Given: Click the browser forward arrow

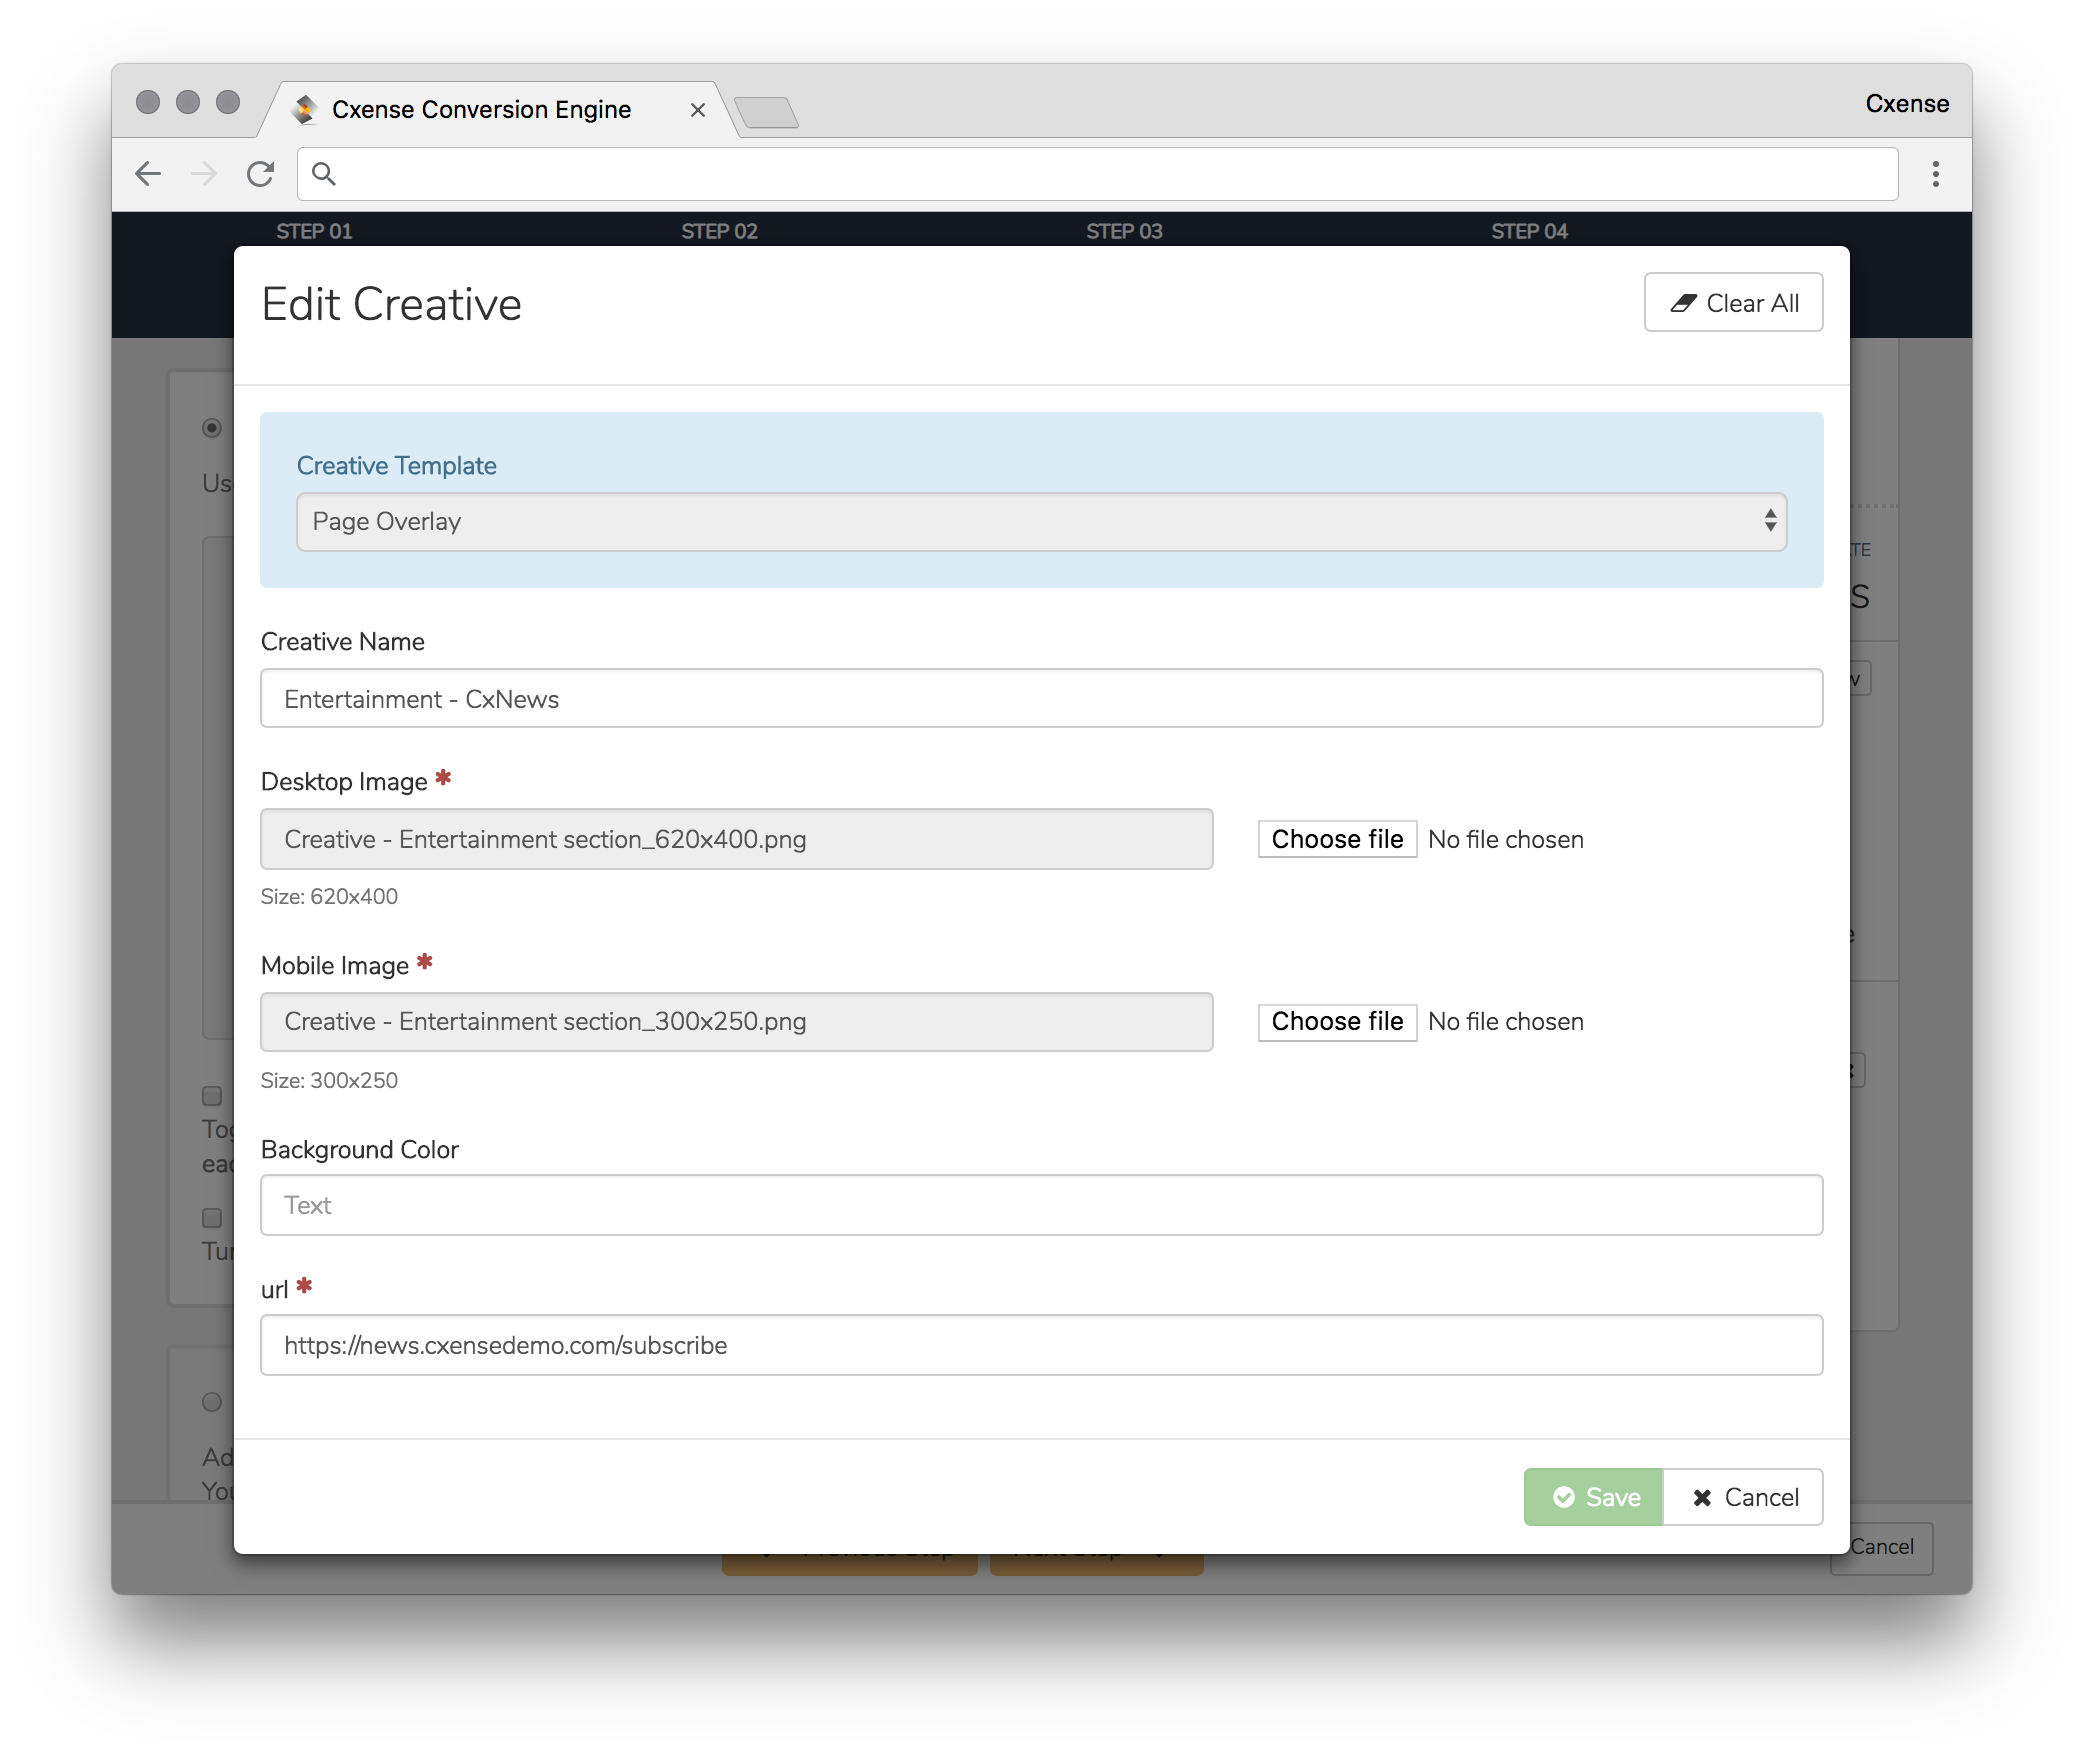Looking at the screenshot, I should coord(204,174).
